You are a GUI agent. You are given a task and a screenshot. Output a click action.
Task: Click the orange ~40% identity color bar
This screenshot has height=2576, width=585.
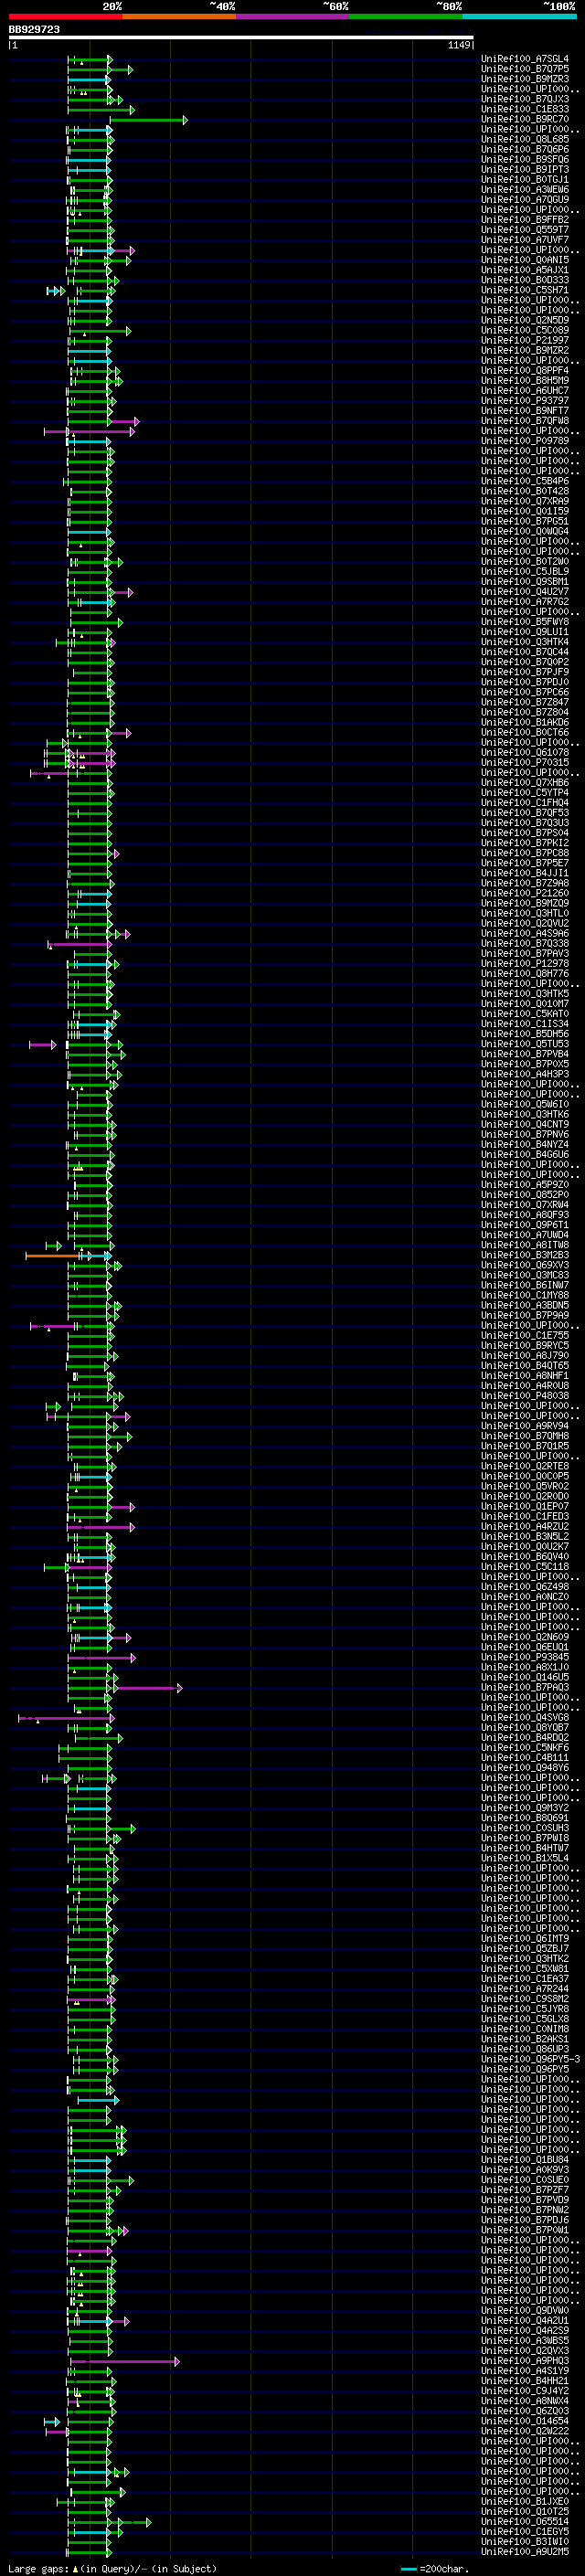click(x=179, y=16)
